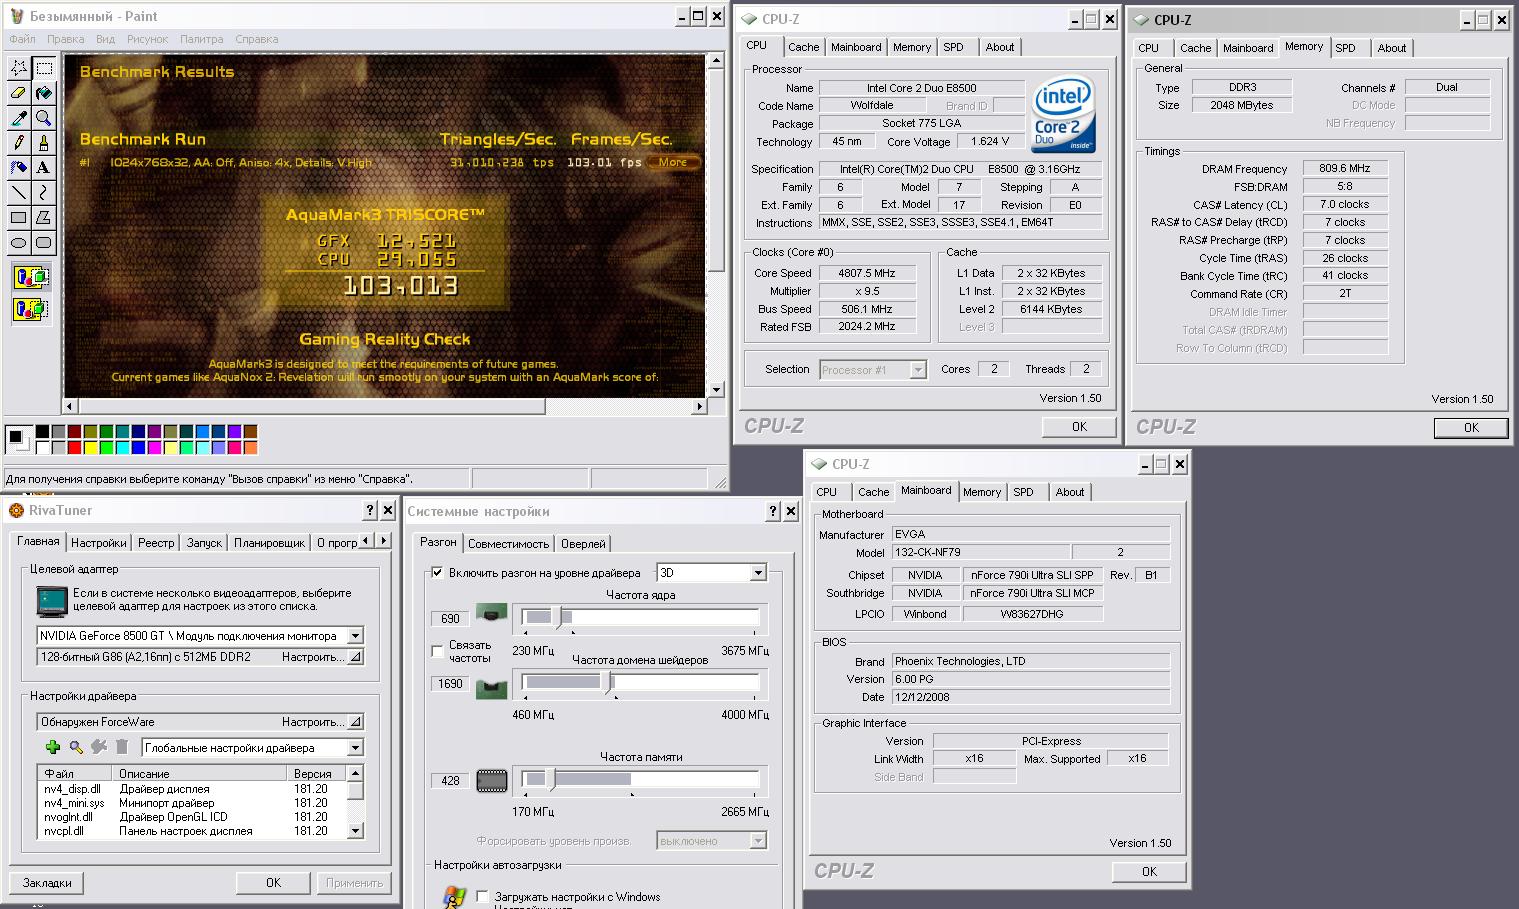Select the rectangular Select tool in Paint
The image size is (1519, 909).
click(44, 68)
